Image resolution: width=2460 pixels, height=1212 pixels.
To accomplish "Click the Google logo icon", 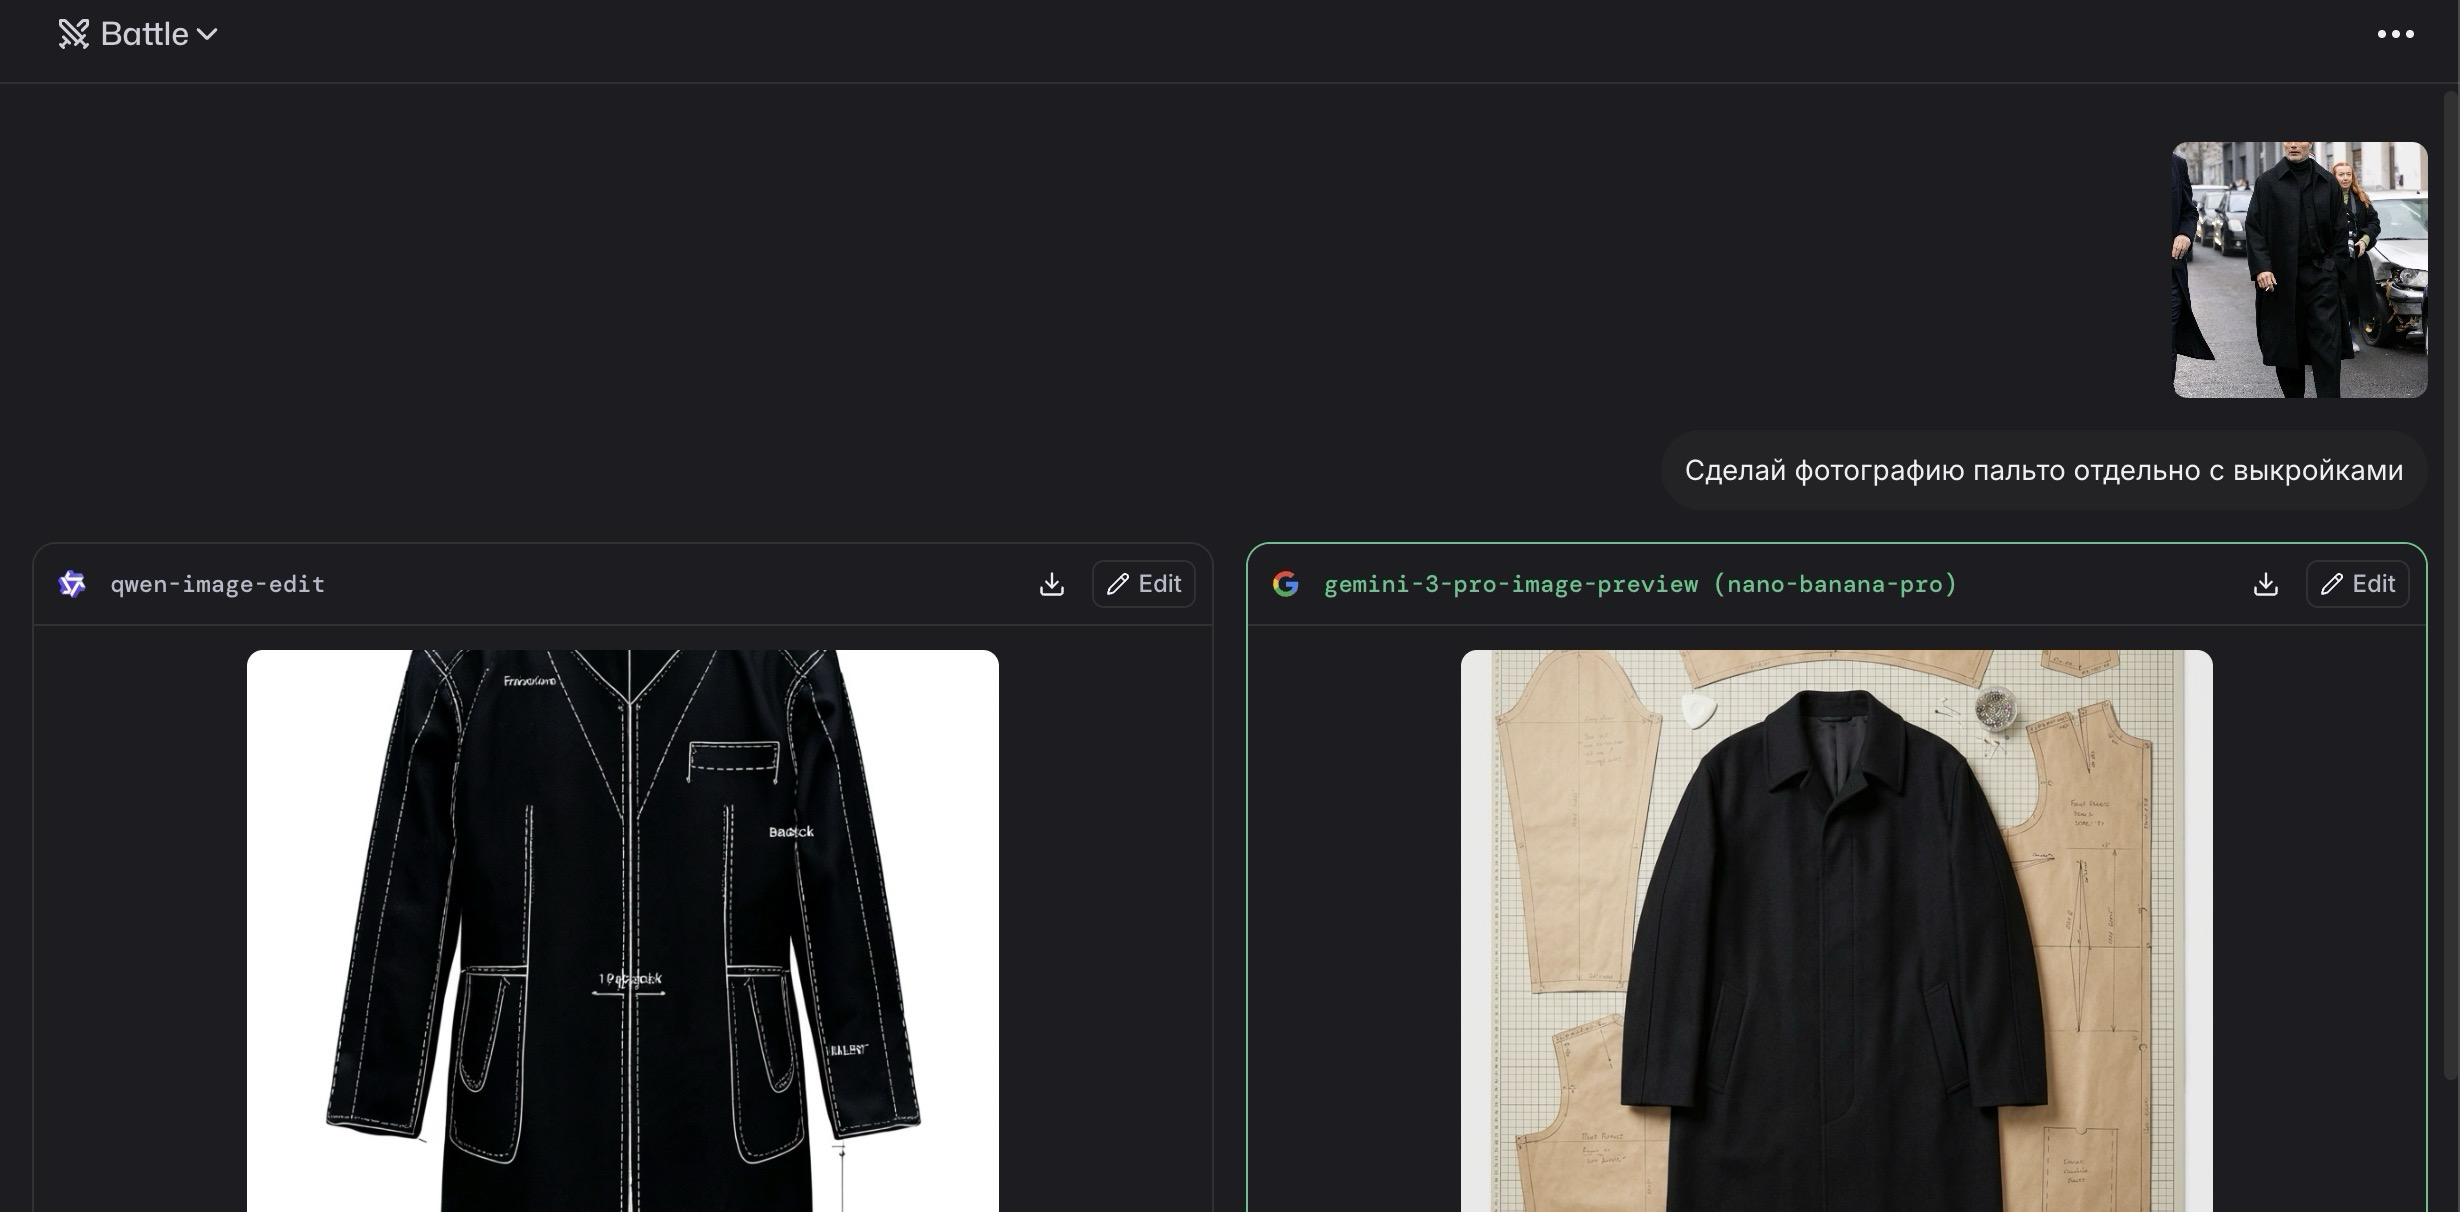I will pos(1286,584).
